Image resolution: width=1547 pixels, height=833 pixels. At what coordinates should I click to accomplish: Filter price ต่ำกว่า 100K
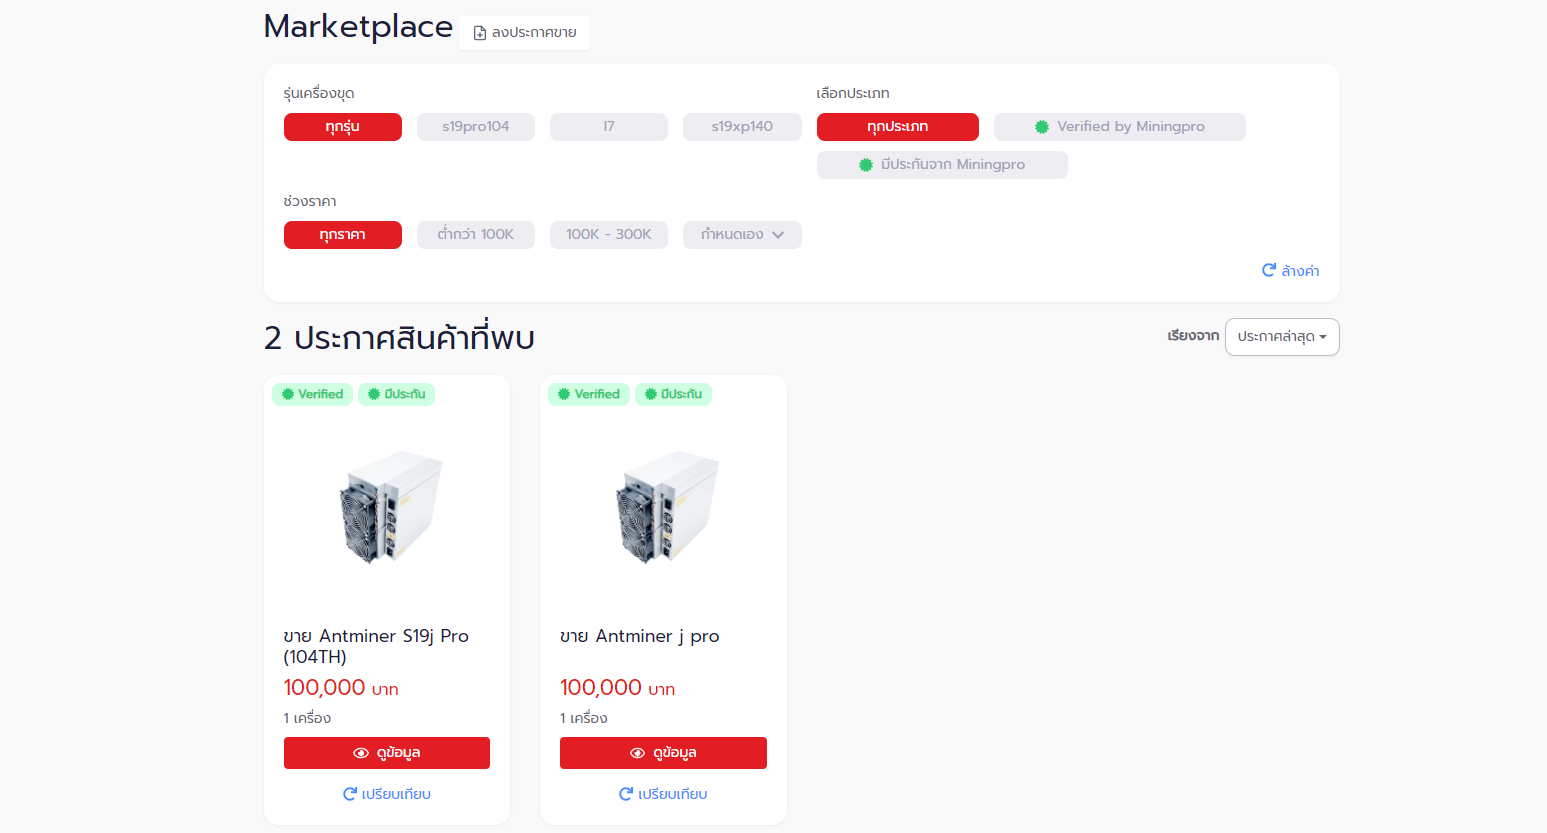click(x=476, y=235)
